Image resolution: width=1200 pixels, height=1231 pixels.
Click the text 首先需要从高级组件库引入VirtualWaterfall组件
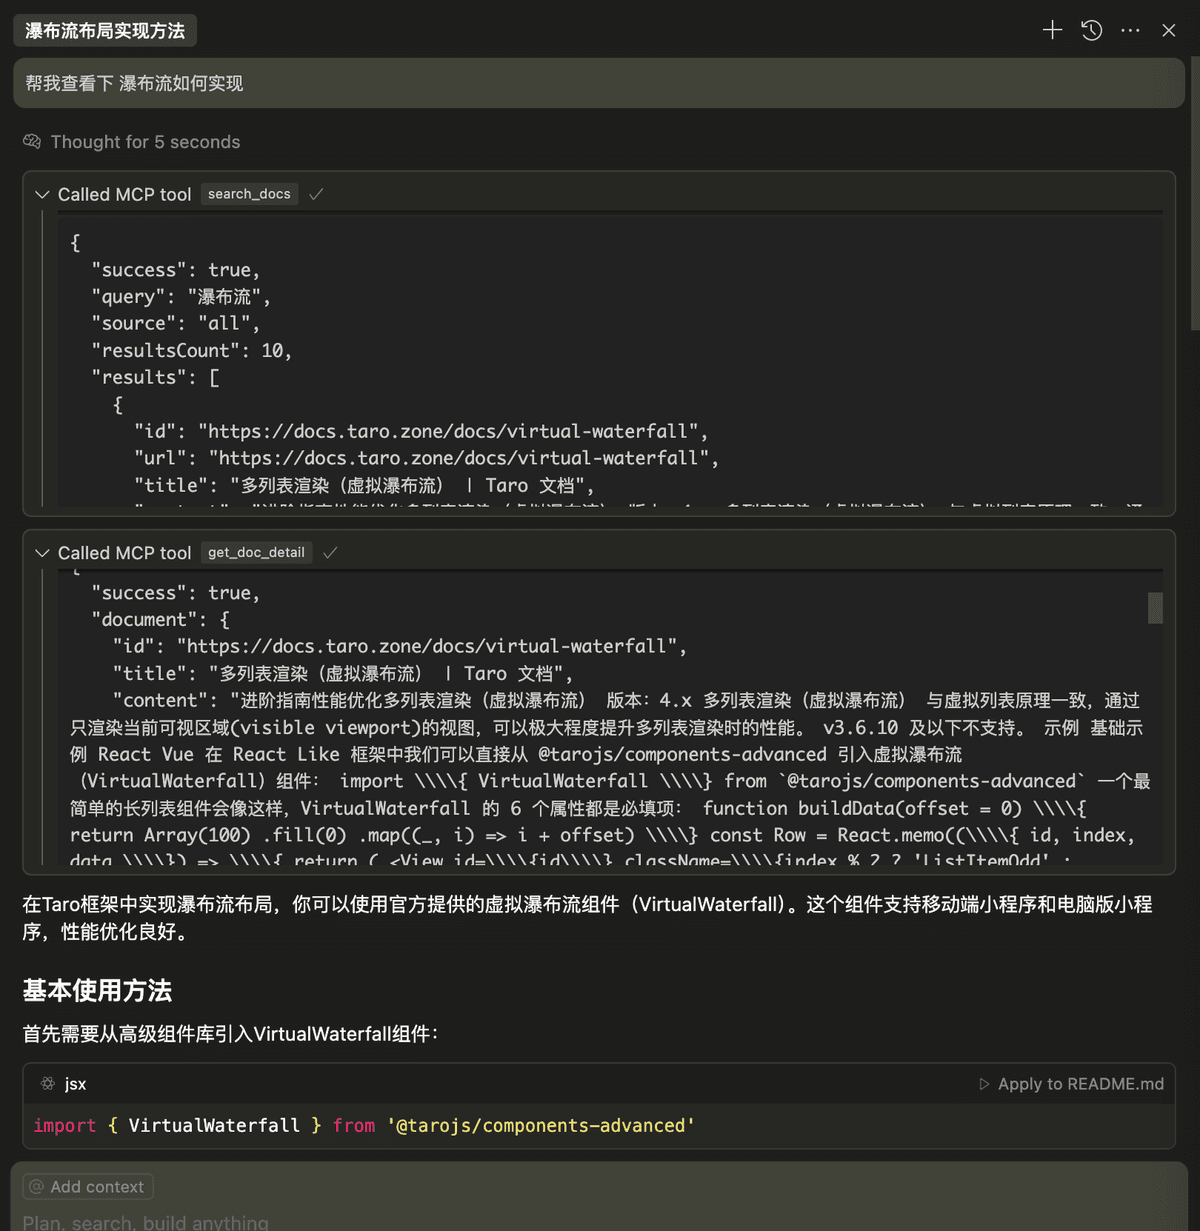(230, 1034)
